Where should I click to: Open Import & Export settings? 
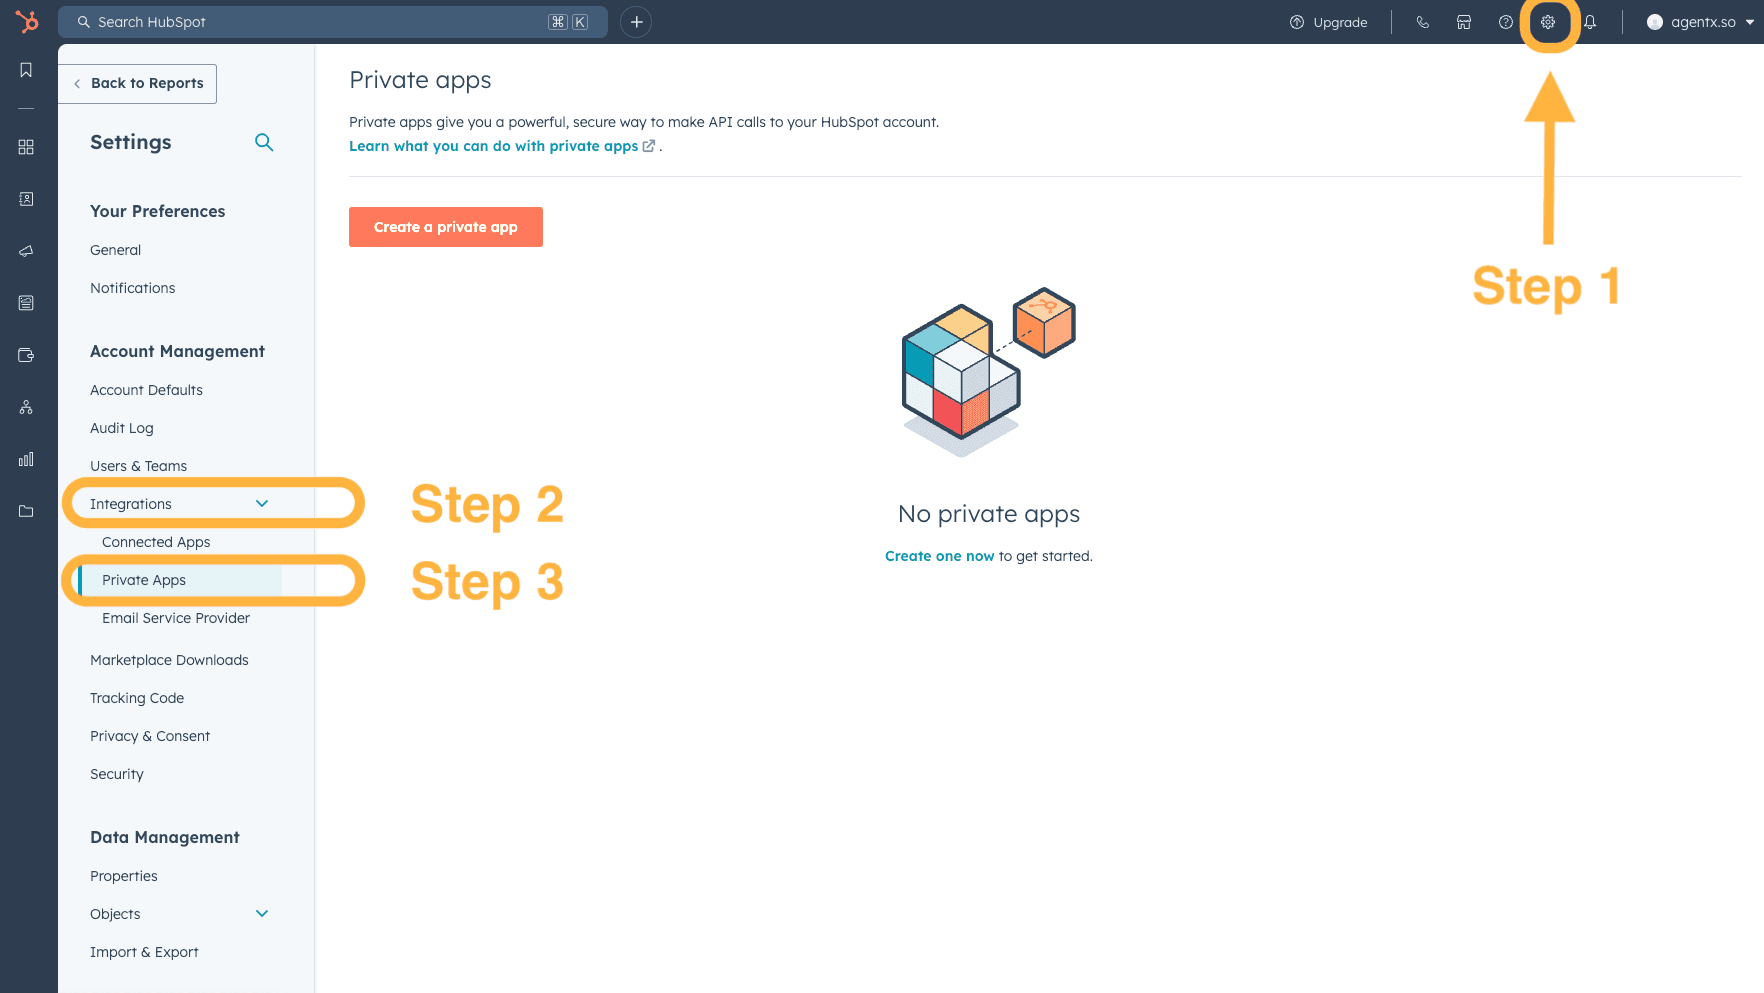pos(144,952)
